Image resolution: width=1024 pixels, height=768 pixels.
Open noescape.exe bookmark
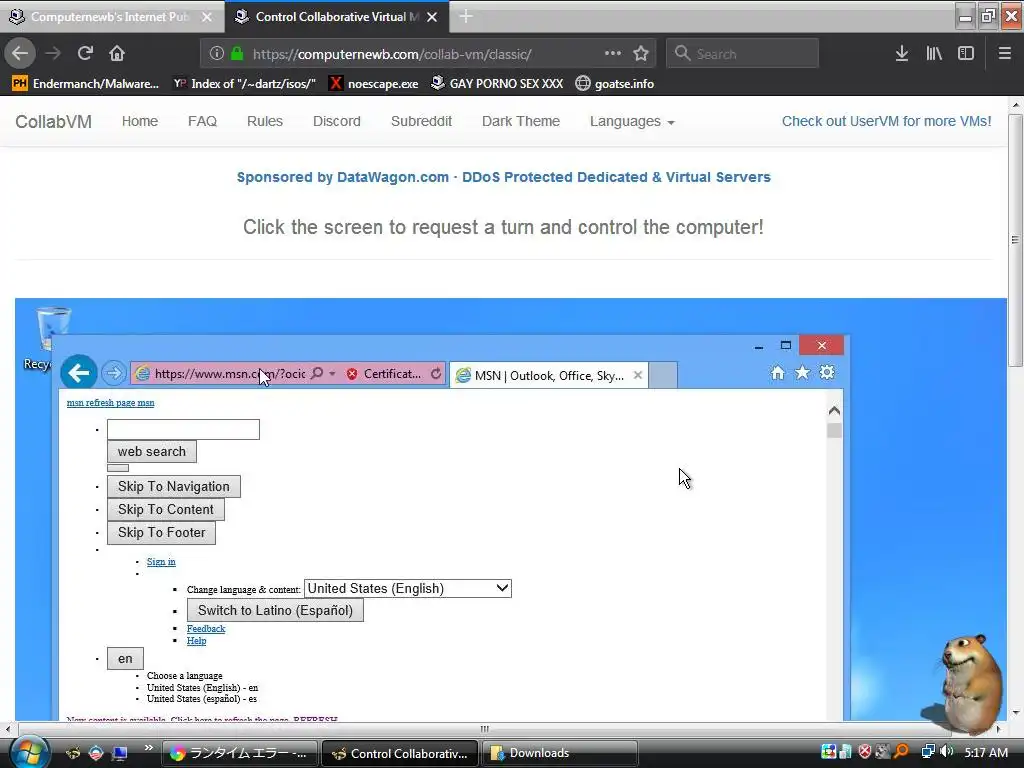[374, 84]
